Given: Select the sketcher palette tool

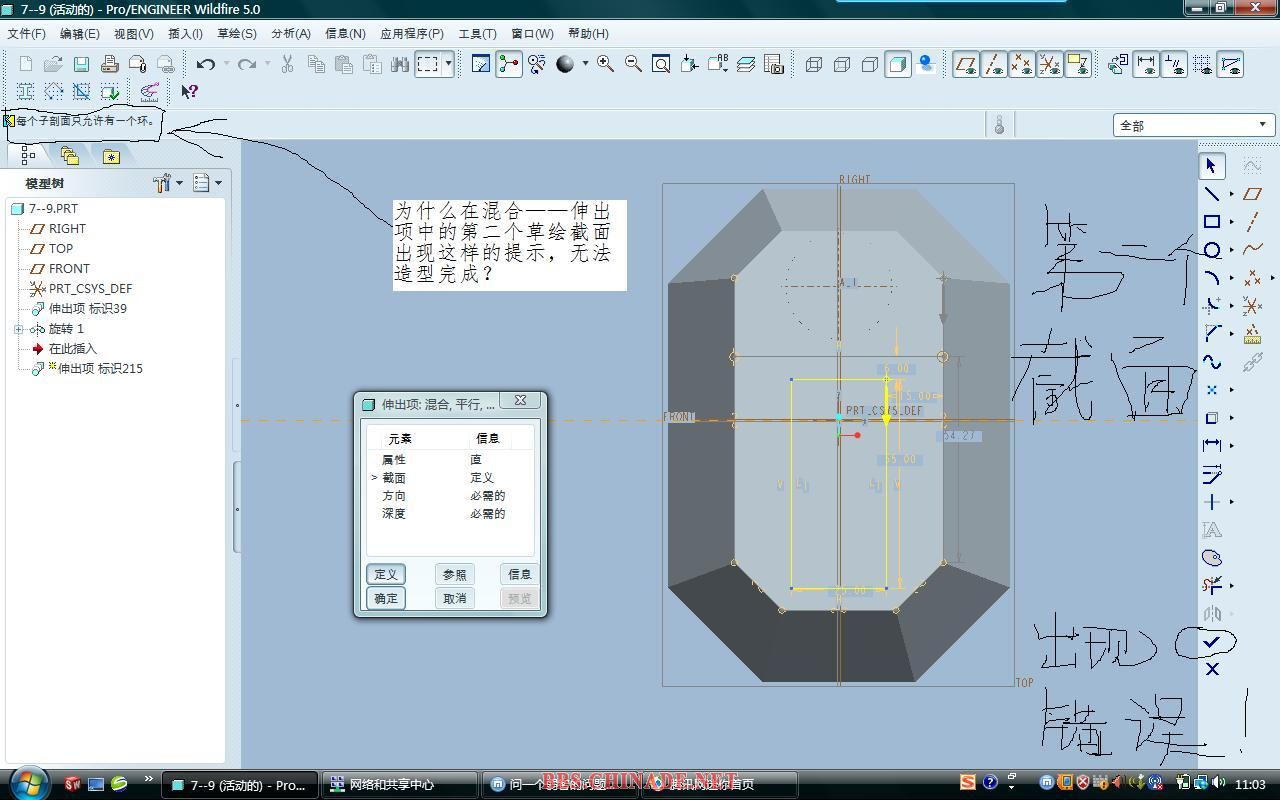Looking at the screenshot, I should click(x=1212, y=558).
